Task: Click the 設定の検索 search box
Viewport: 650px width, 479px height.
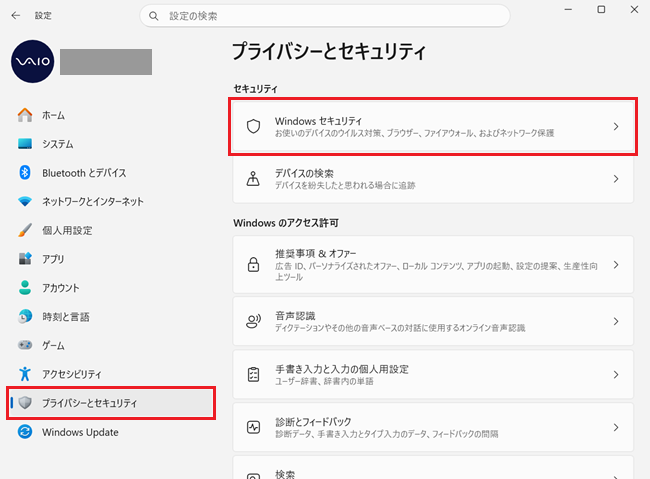Action: click(x=325, y=16)
